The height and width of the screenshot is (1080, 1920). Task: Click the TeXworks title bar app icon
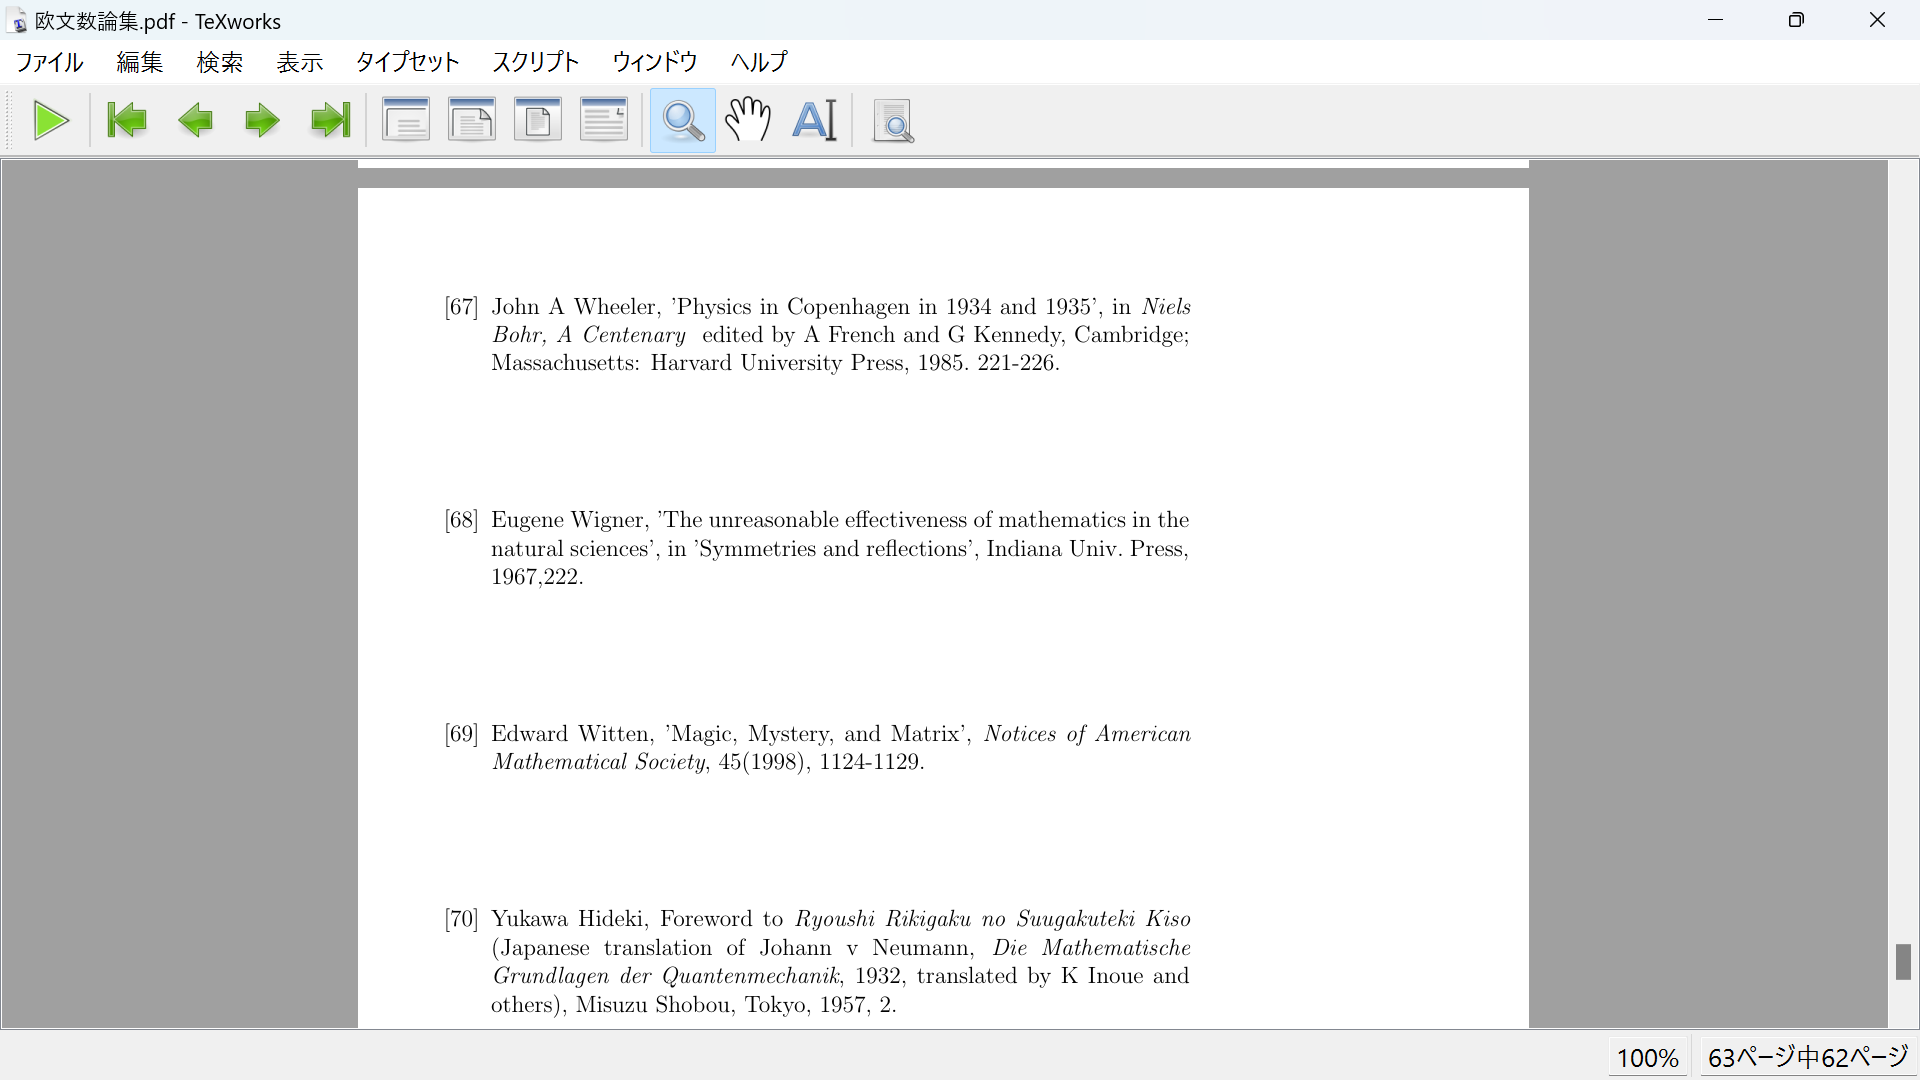18,21
